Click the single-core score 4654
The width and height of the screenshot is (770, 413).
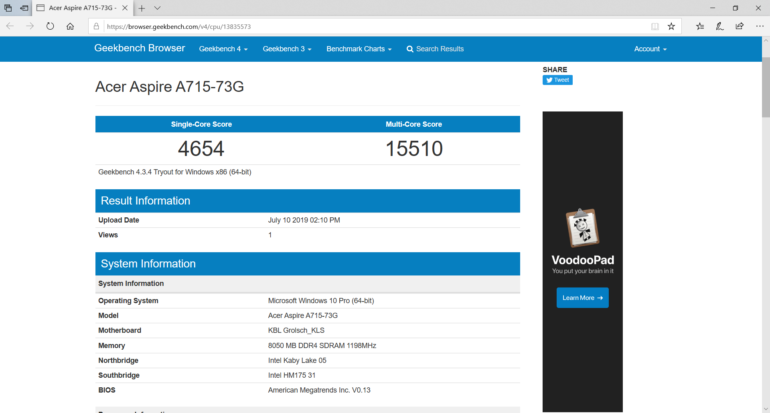(x=201, y=149)
